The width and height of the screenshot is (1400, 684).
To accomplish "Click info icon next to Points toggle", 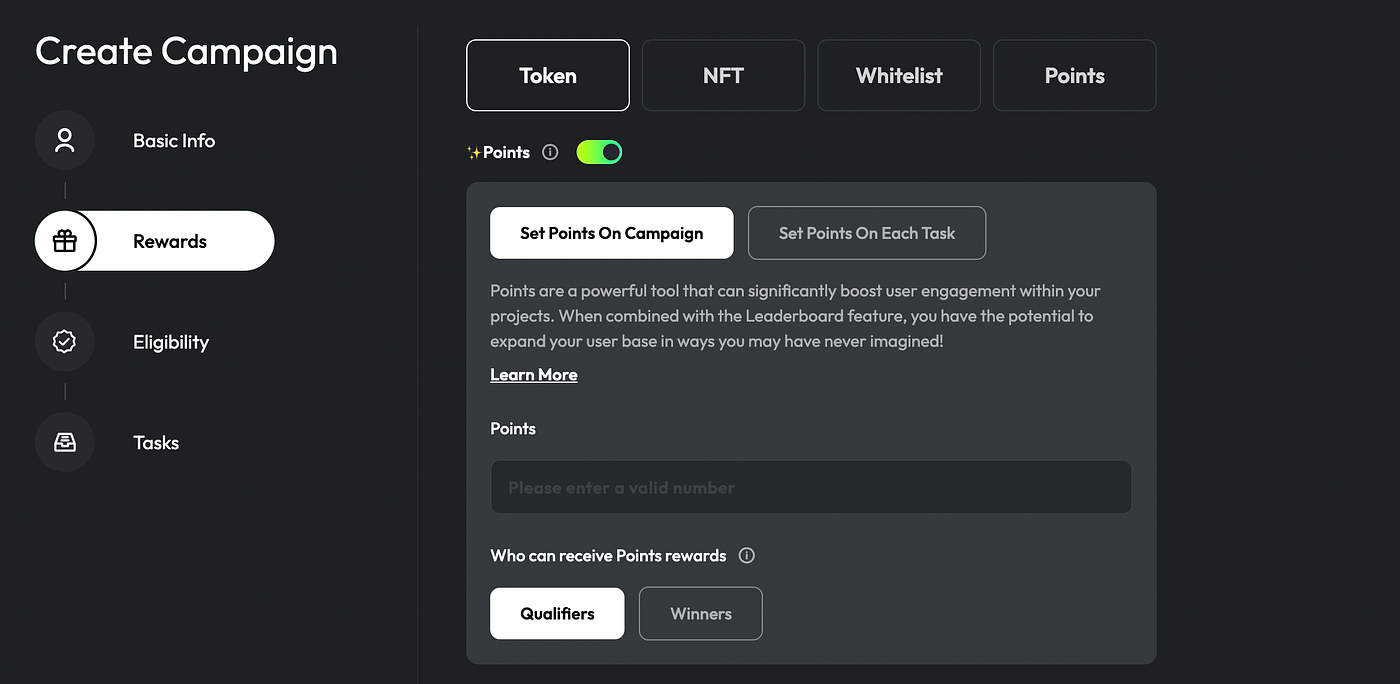I will pyautogui.click(x=550, y=153).
